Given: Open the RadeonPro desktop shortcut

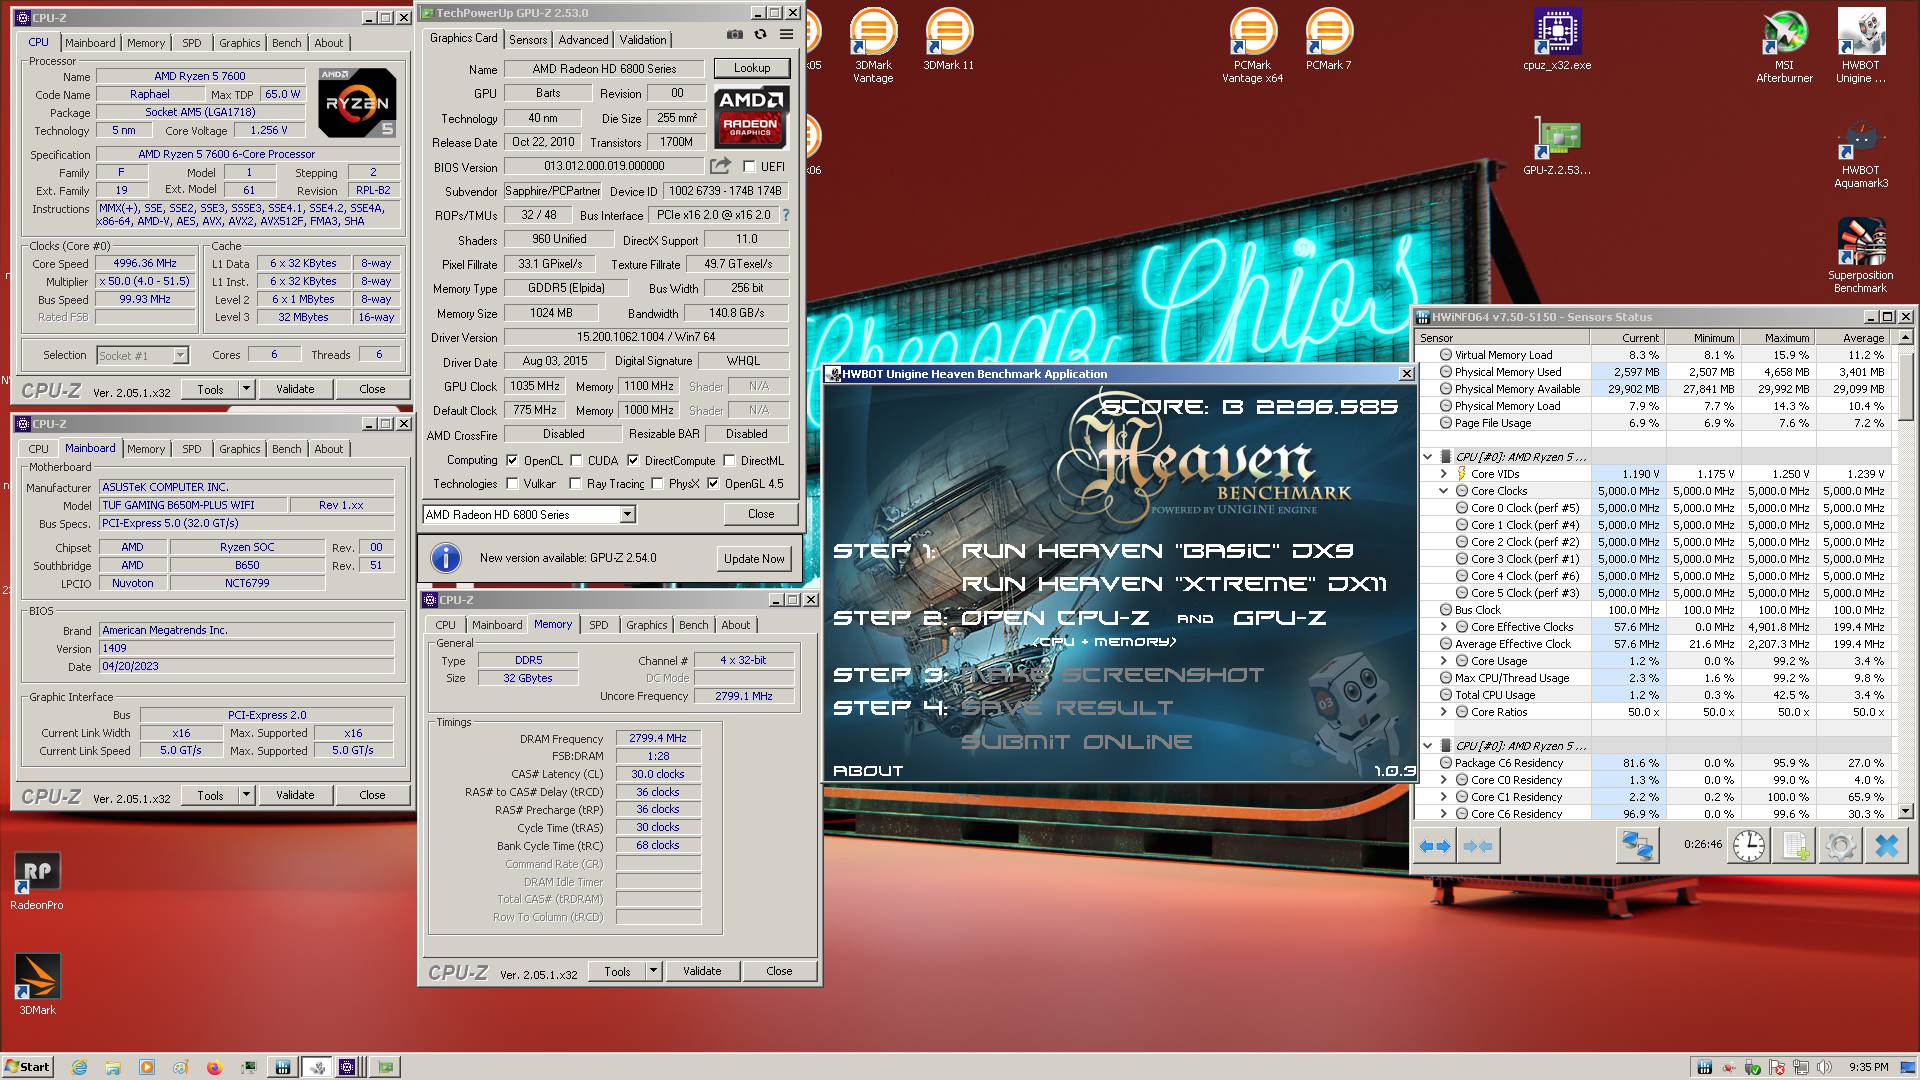Looking at the screenshot, I should pyautogui.click(x=37, y=881).
